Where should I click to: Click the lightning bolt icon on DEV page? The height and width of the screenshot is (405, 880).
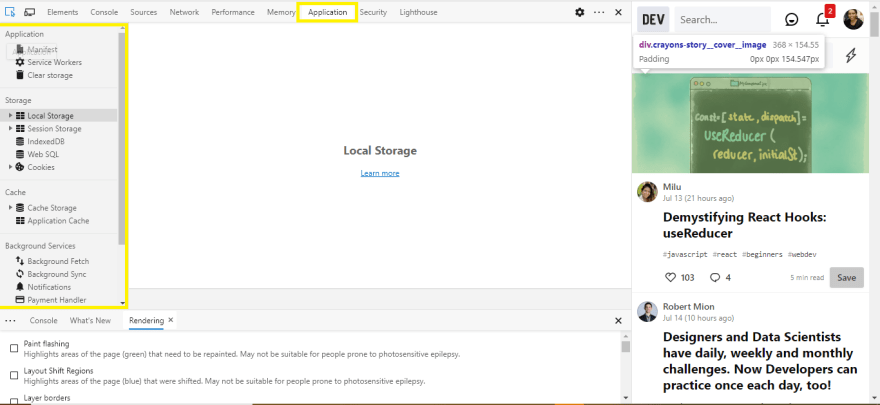point(851,55)
